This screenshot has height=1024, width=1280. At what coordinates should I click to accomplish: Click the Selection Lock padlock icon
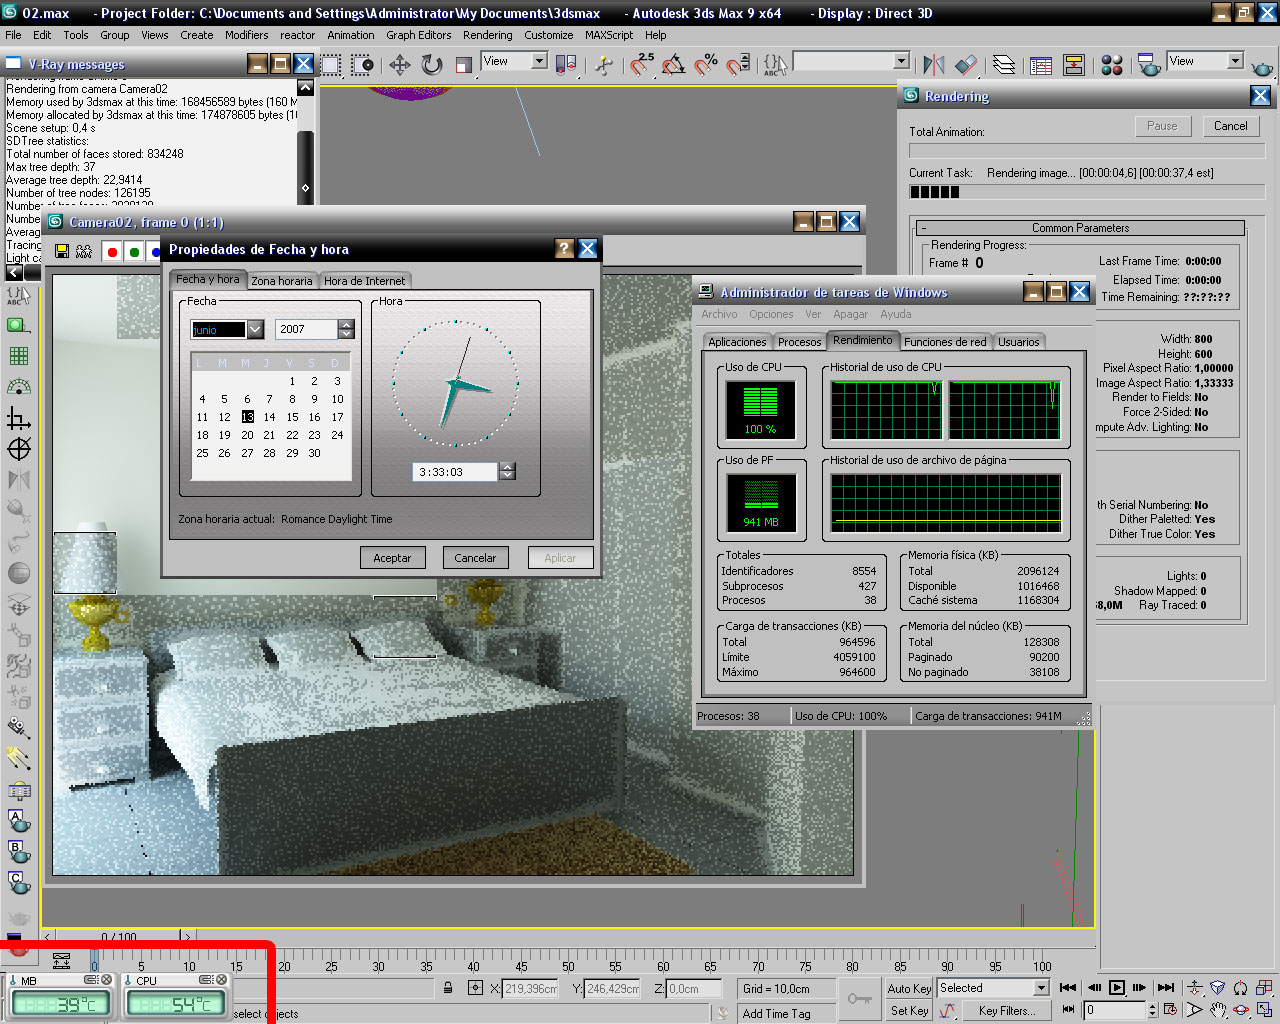tap(448, 988)
